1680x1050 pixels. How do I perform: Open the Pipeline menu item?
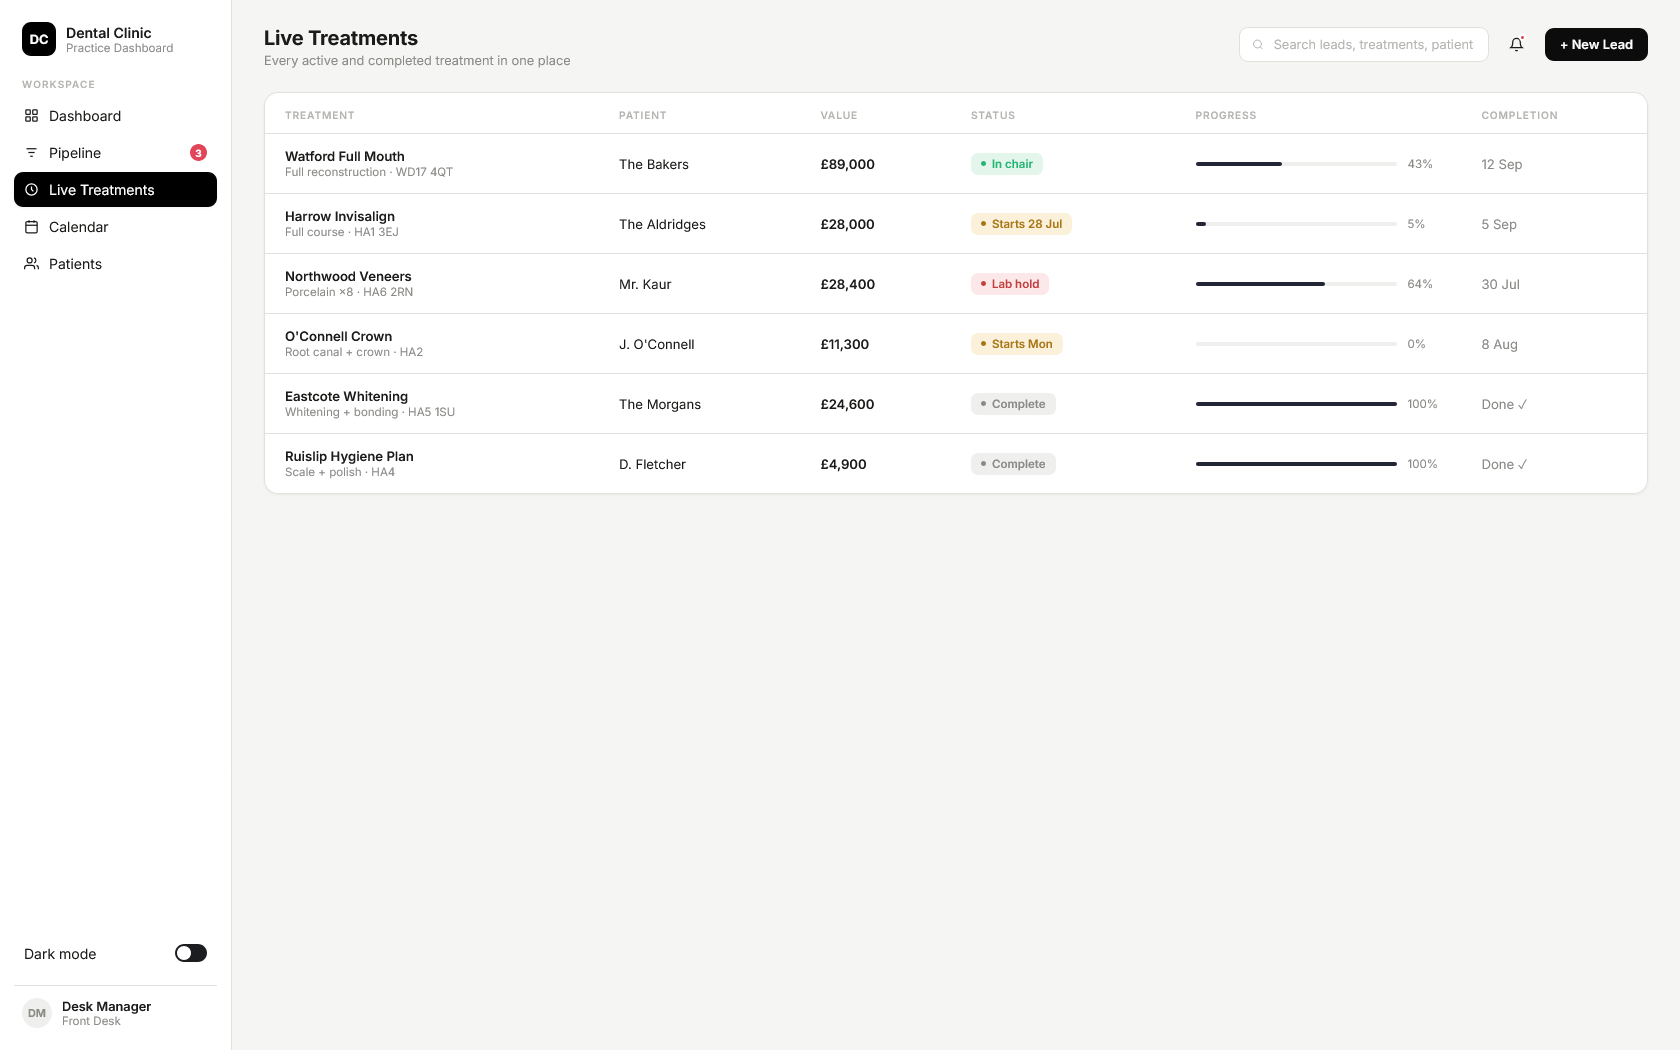(115, 153)
